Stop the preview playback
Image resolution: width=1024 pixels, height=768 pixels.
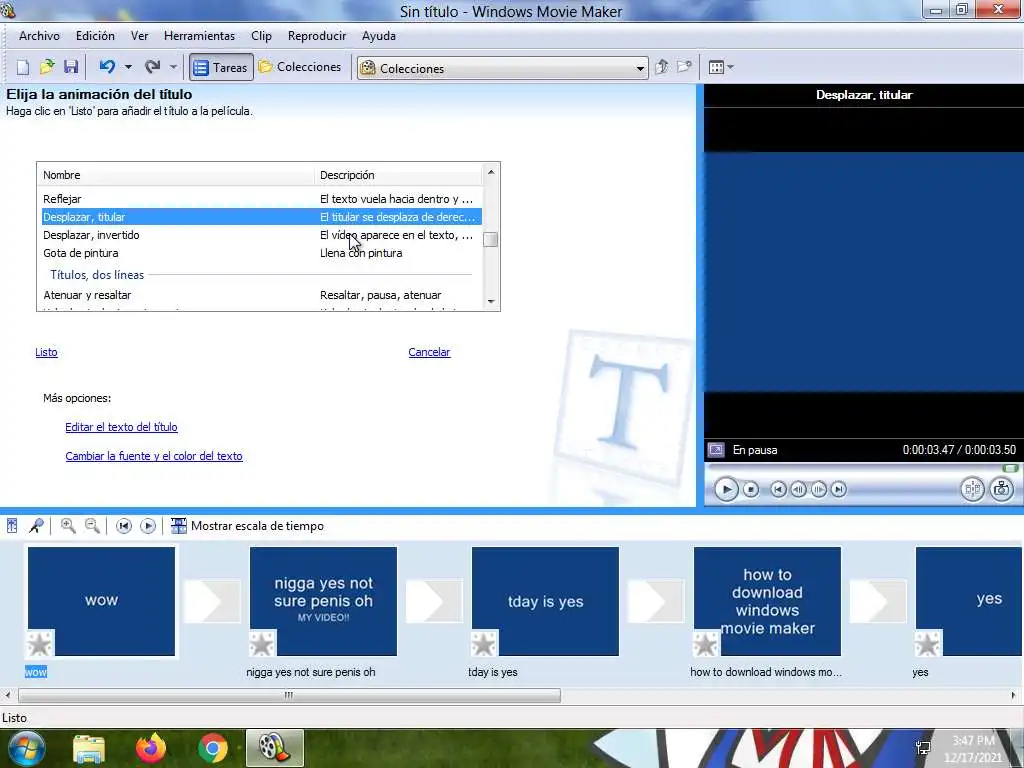pyautogui.click(x=751, y=490)
